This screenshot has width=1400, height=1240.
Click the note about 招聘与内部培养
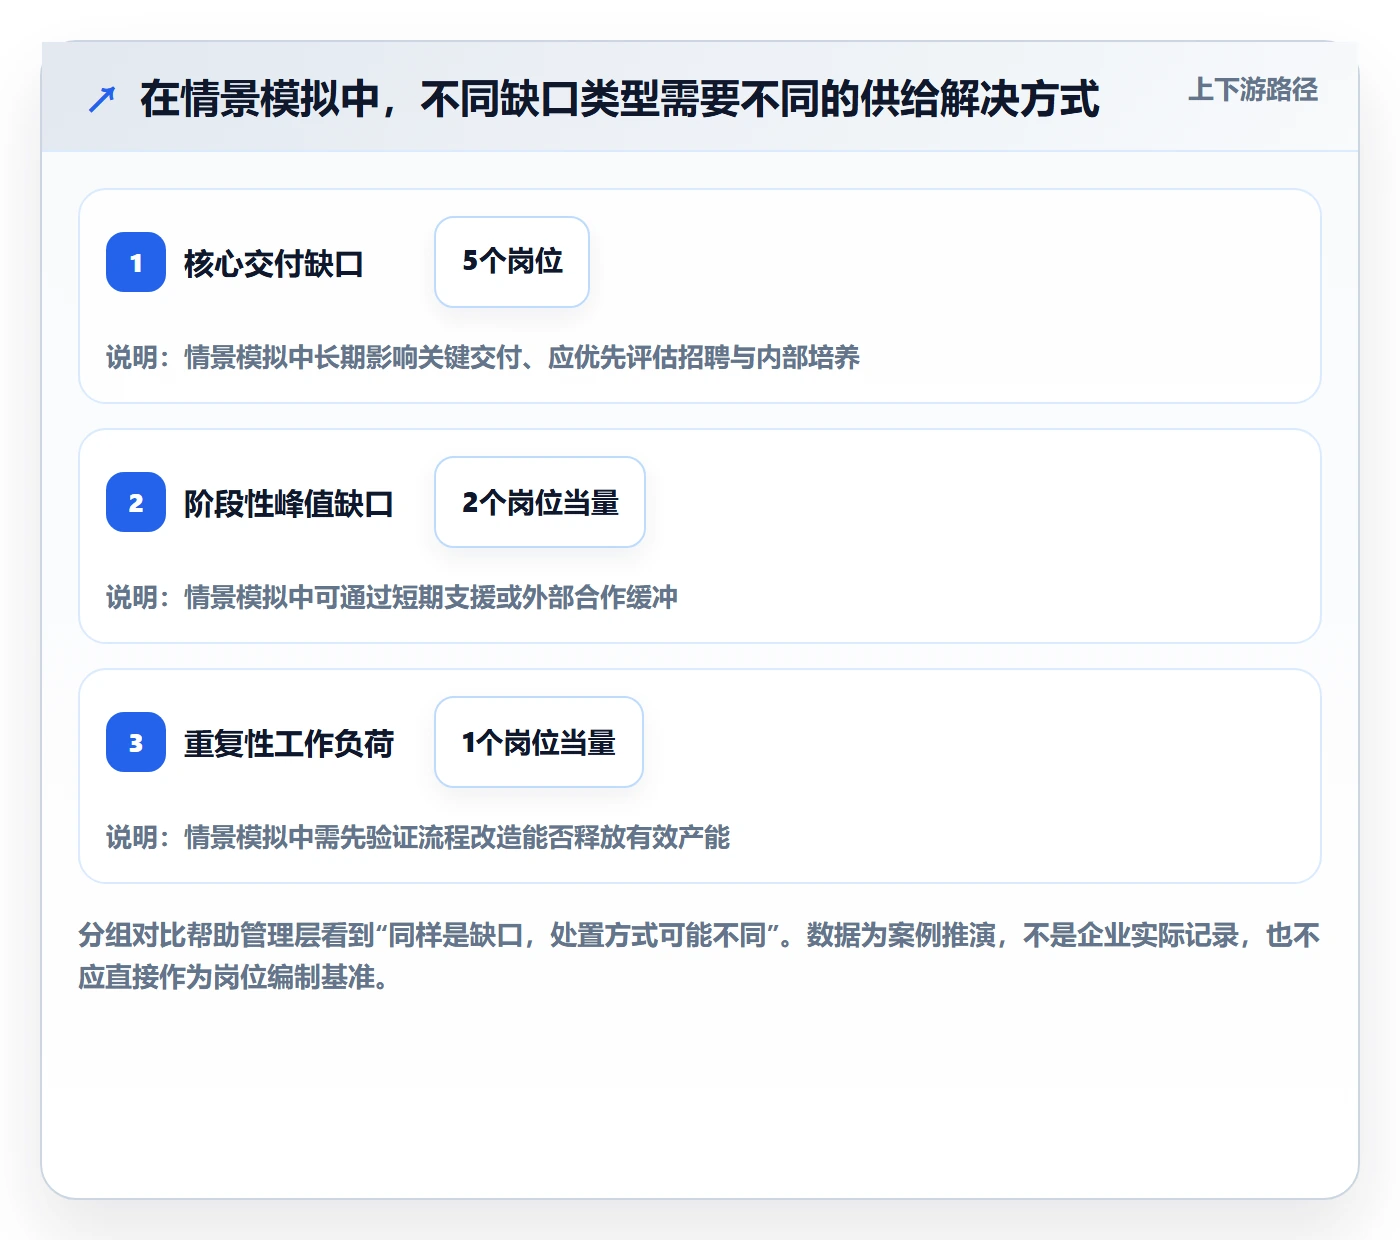click(483, 357)
